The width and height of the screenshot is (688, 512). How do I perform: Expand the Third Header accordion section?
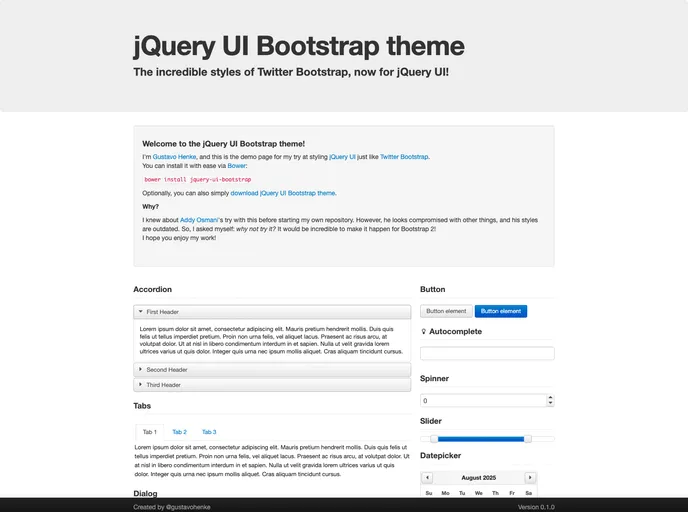tap(272, 385)
